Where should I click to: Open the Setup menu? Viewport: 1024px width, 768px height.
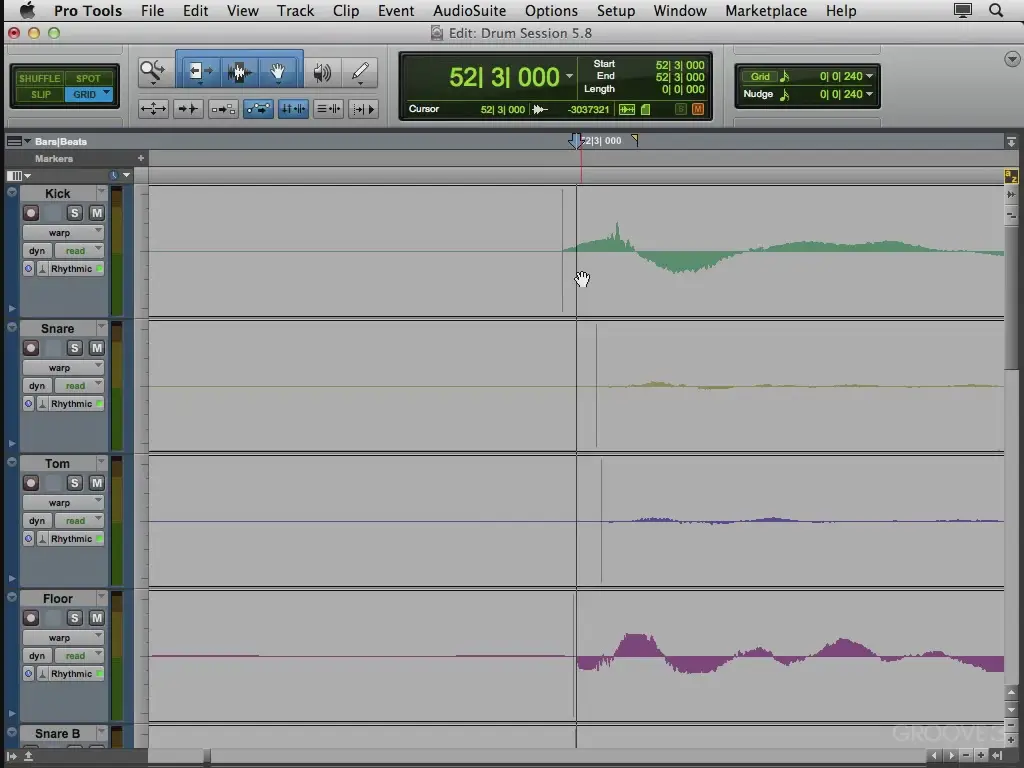click(616, 10)
